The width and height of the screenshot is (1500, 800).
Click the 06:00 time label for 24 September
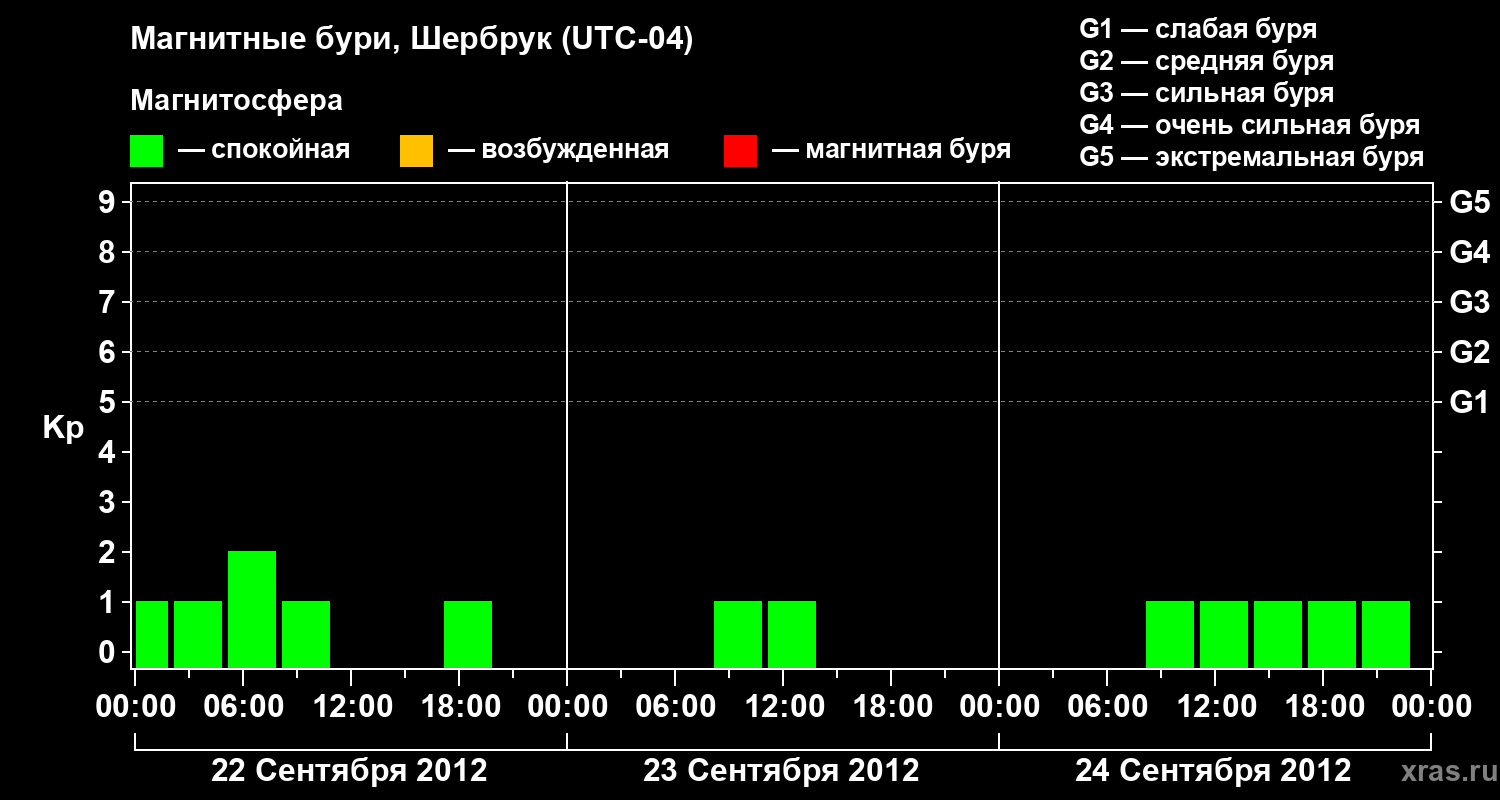(x=1107, y=707)
